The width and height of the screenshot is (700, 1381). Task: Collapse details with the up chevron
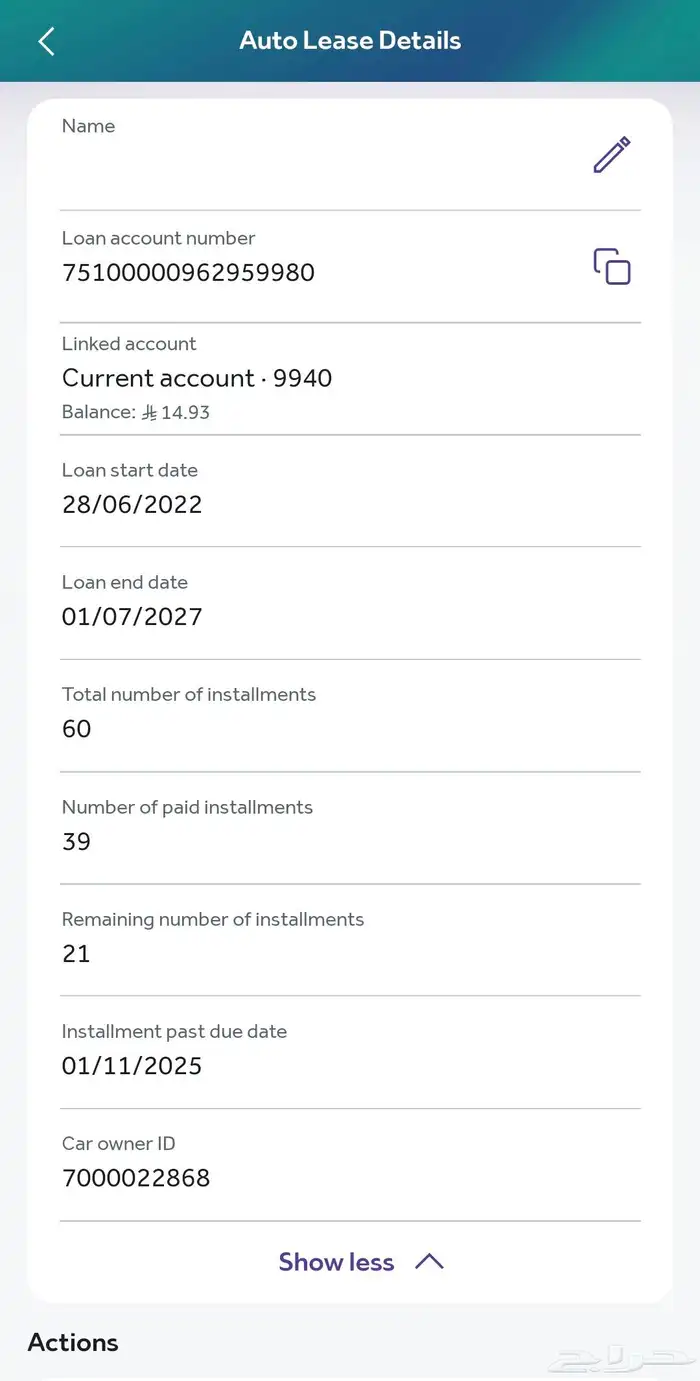[x=429, y=1262]
